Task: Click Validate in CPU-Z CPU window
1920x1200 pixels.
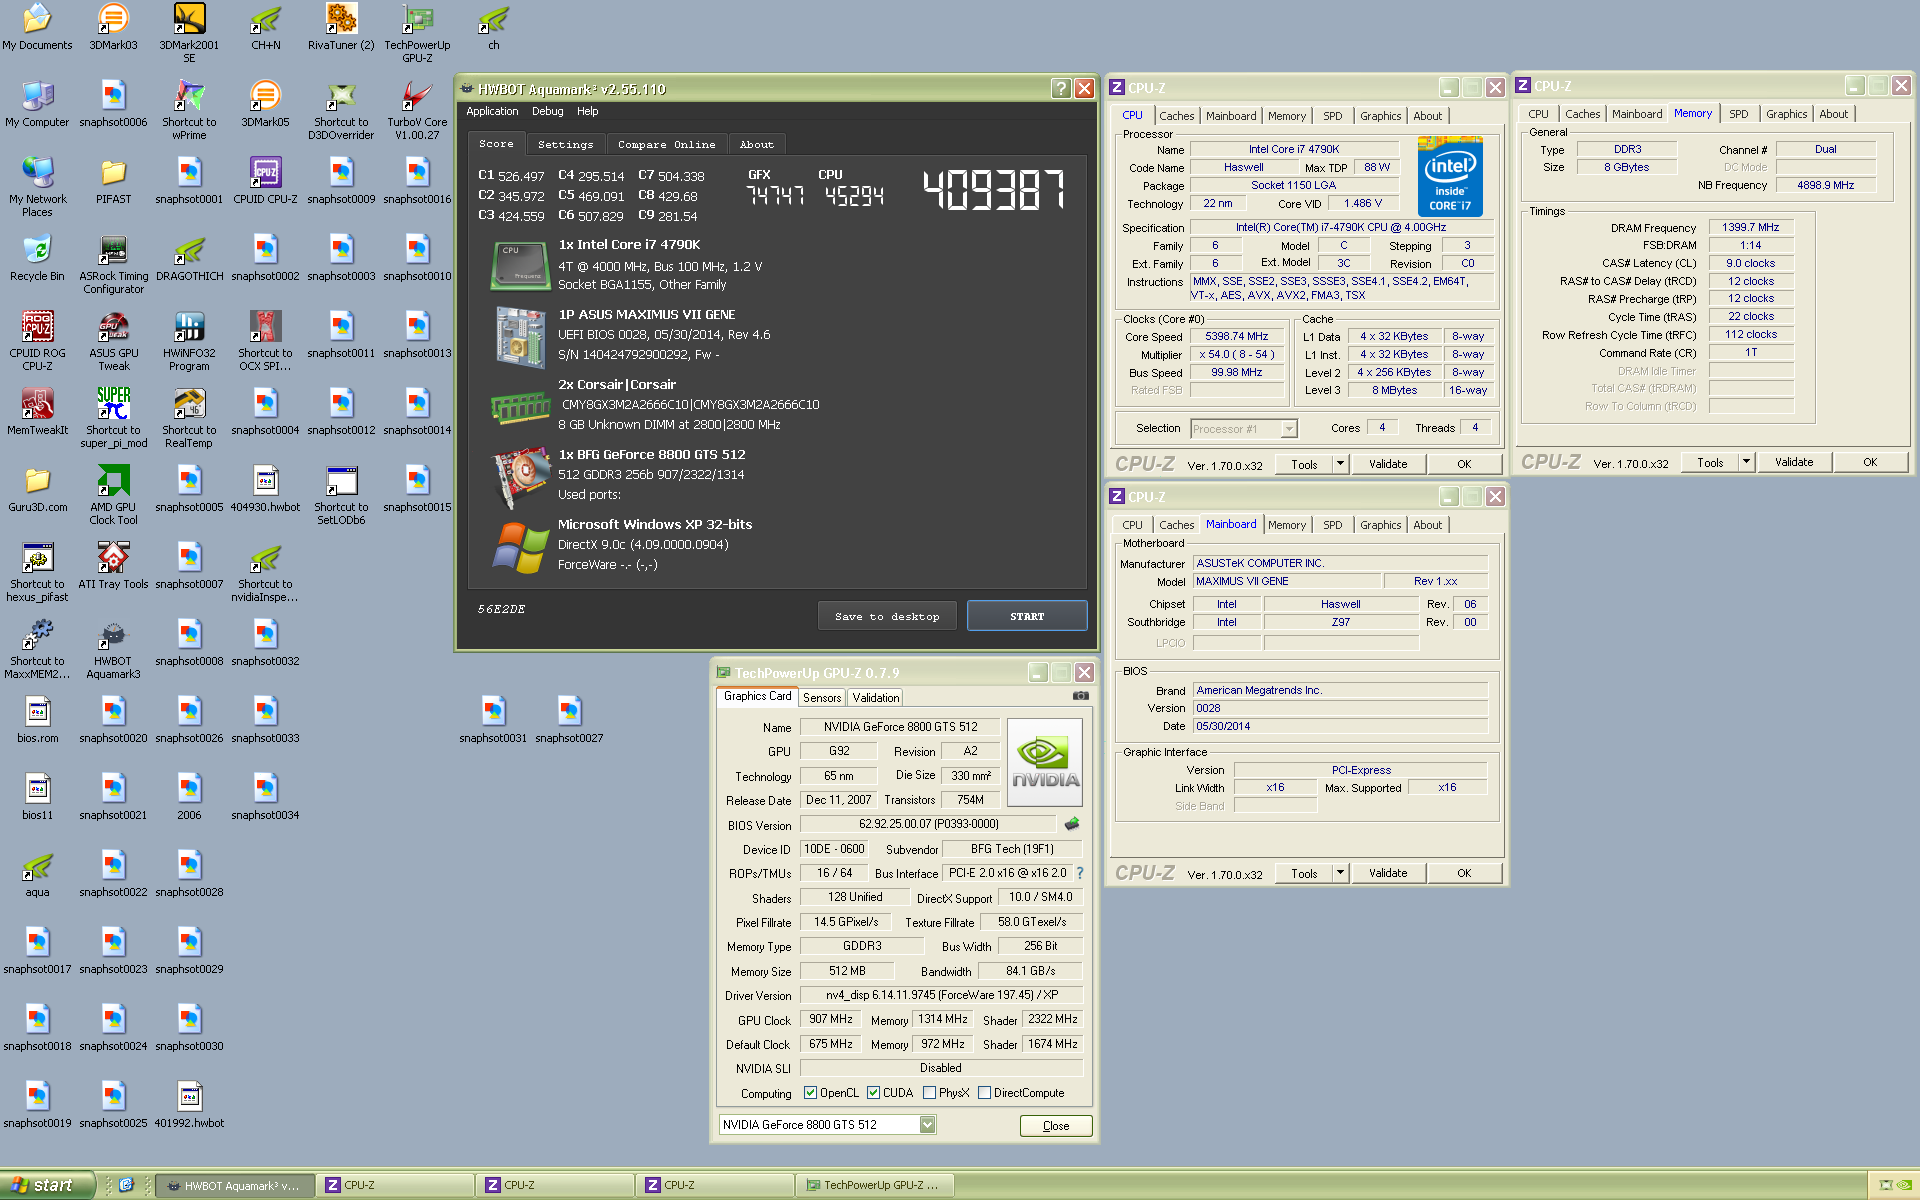Action: tap(1388, 464)
